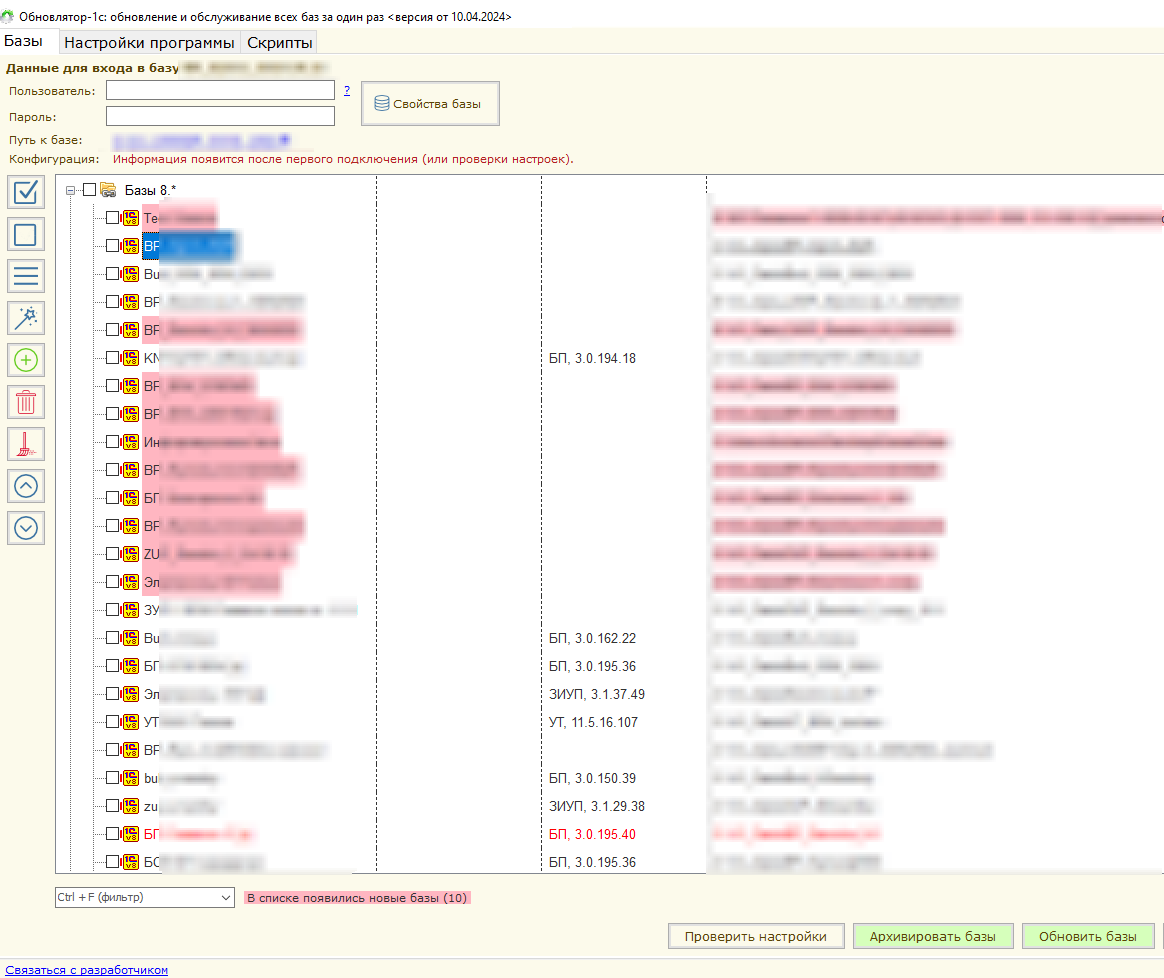Click the application icon in the title bar
Screen dimensions: 1164x978
(7, 16)
